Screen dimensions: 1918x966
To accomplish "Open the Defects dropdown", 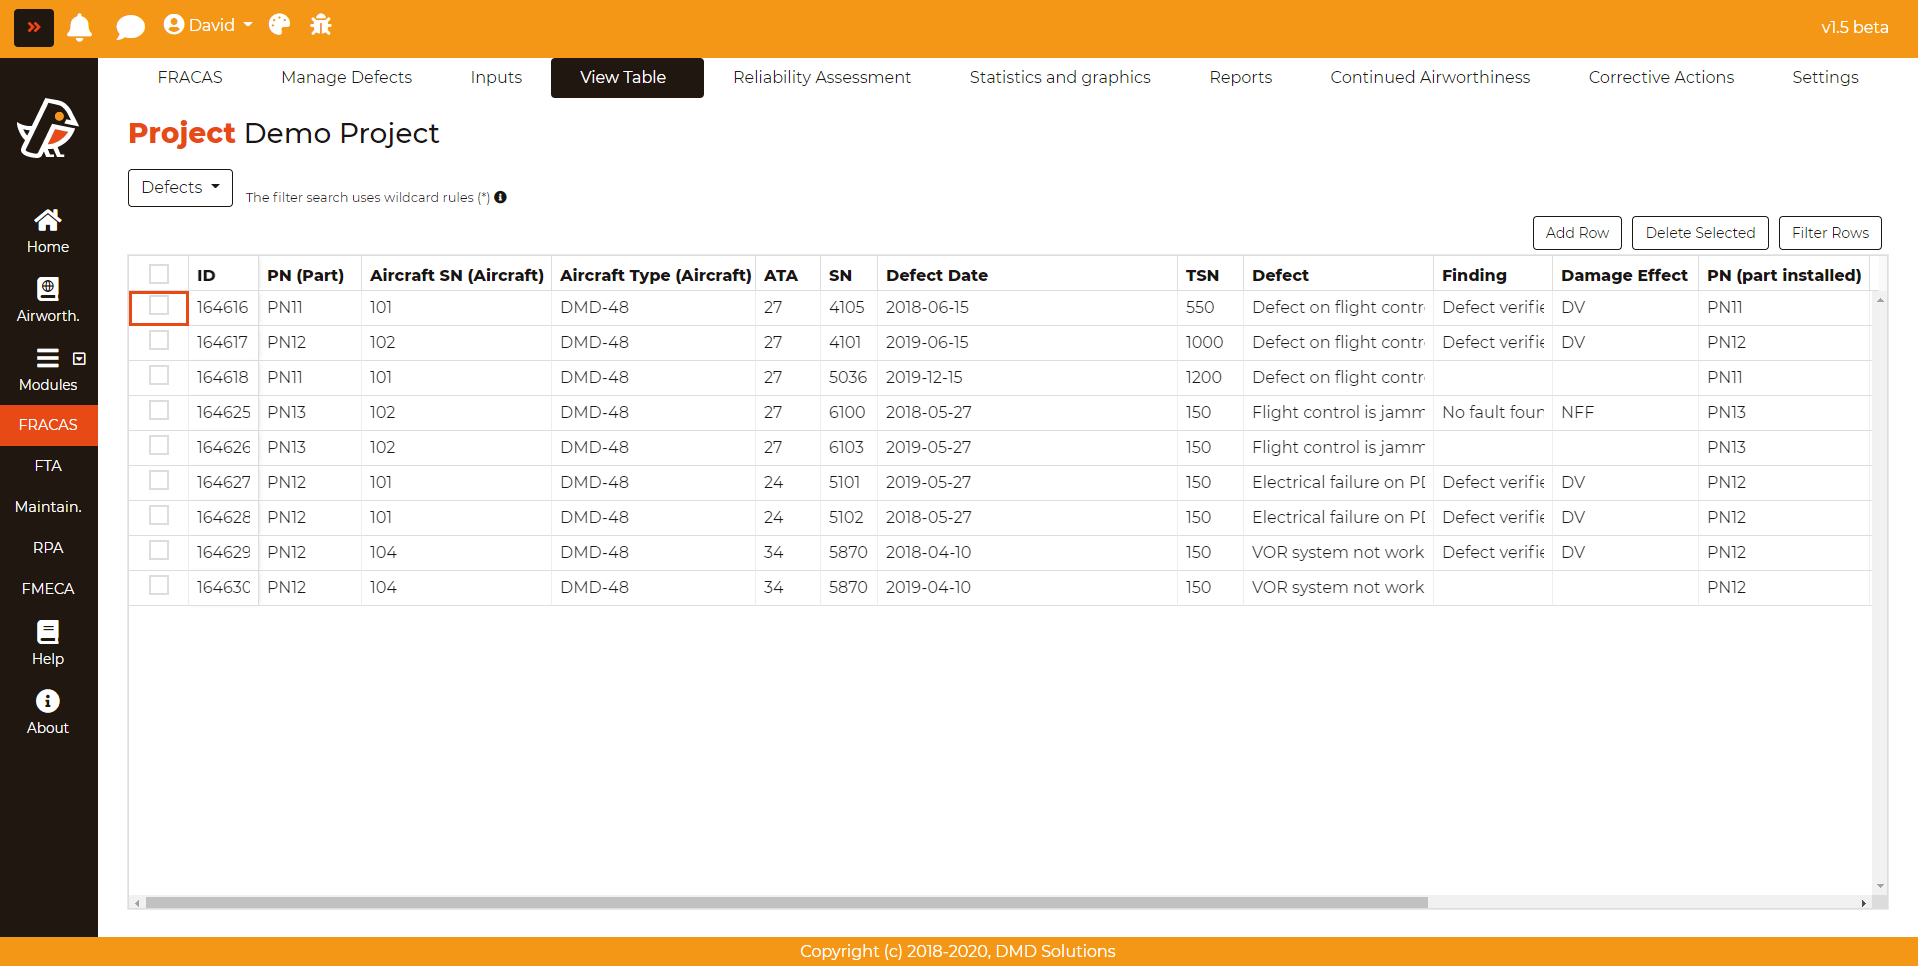I will (x=180, y=188).
